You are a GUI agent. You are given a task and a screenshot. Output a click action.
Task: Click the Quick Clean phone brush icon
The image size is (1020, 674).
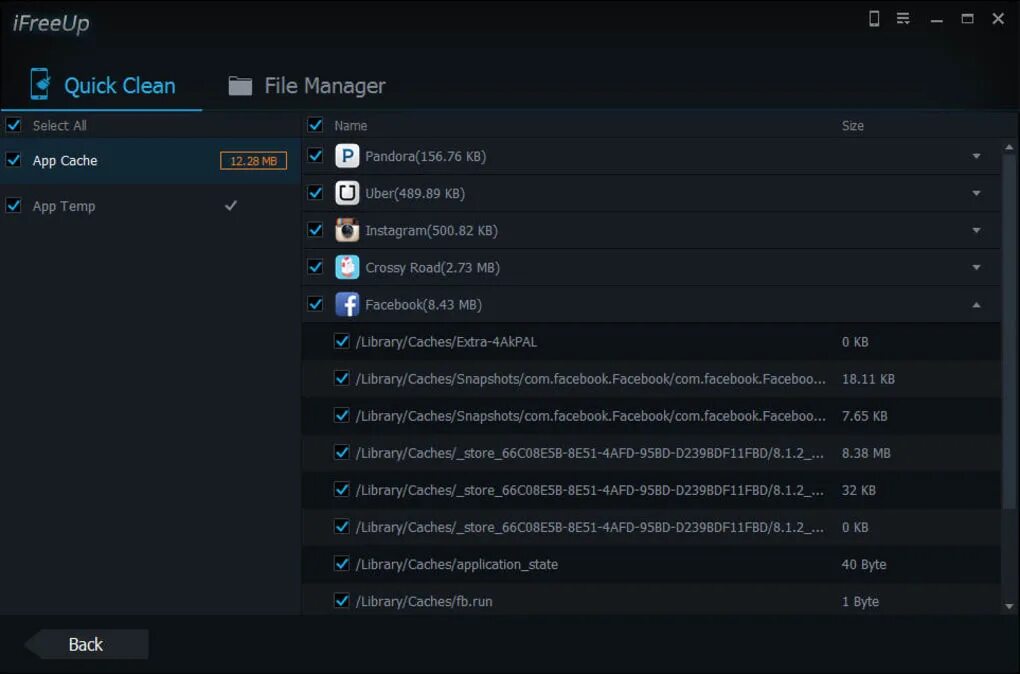coord(40,85)
